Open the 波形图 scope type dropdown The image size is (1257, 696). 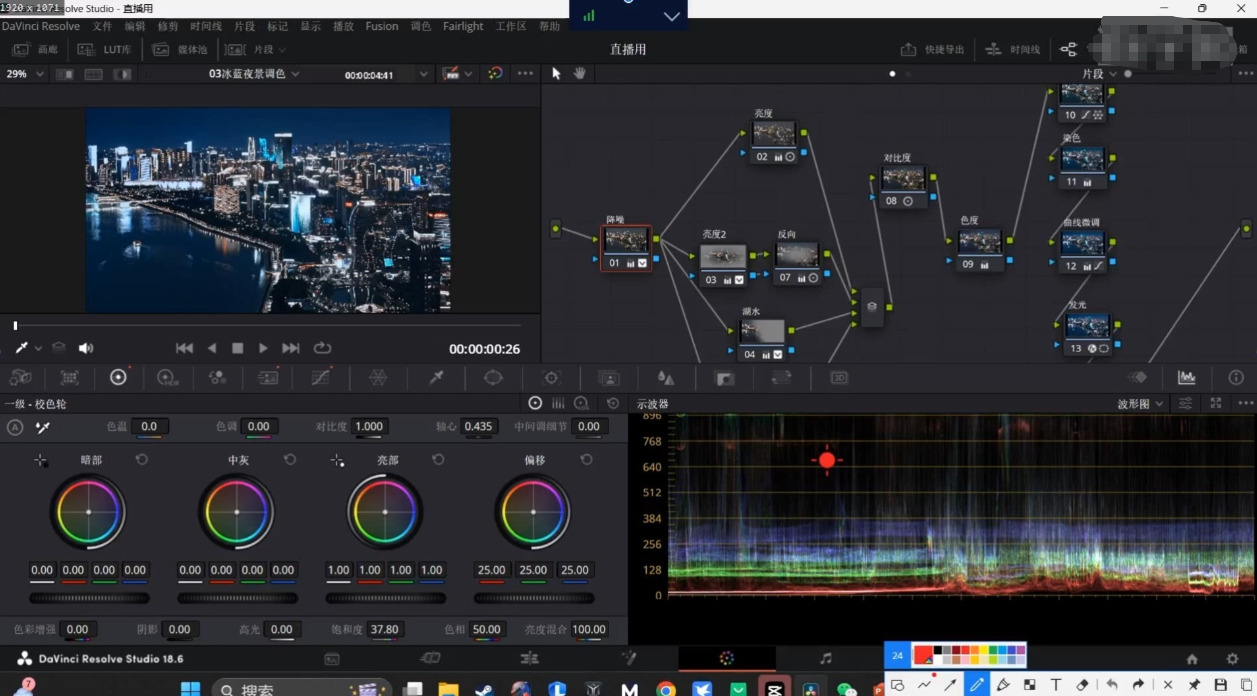pos(1140,404)
